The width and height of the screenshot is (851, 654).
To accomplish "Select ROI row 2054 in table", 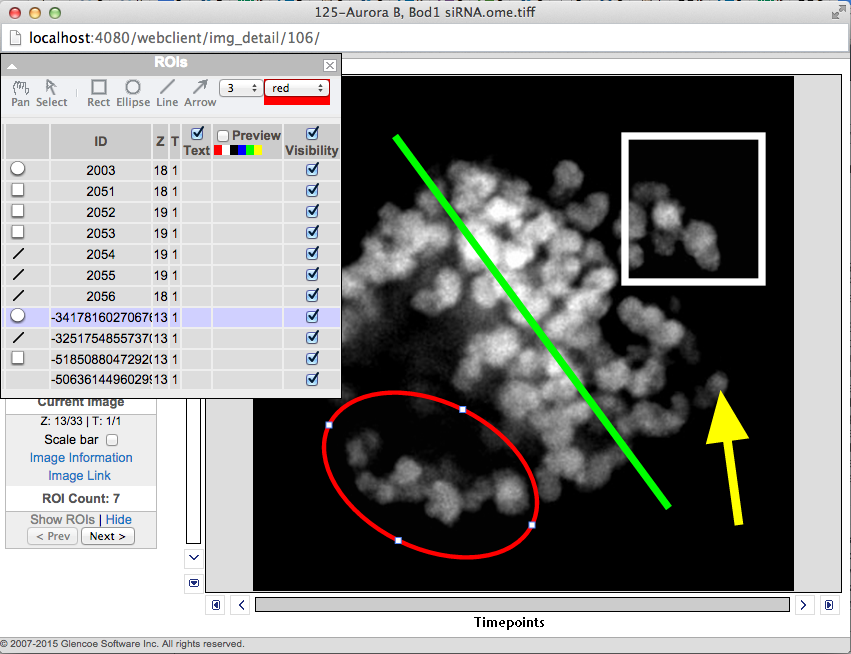I will 100,254.
